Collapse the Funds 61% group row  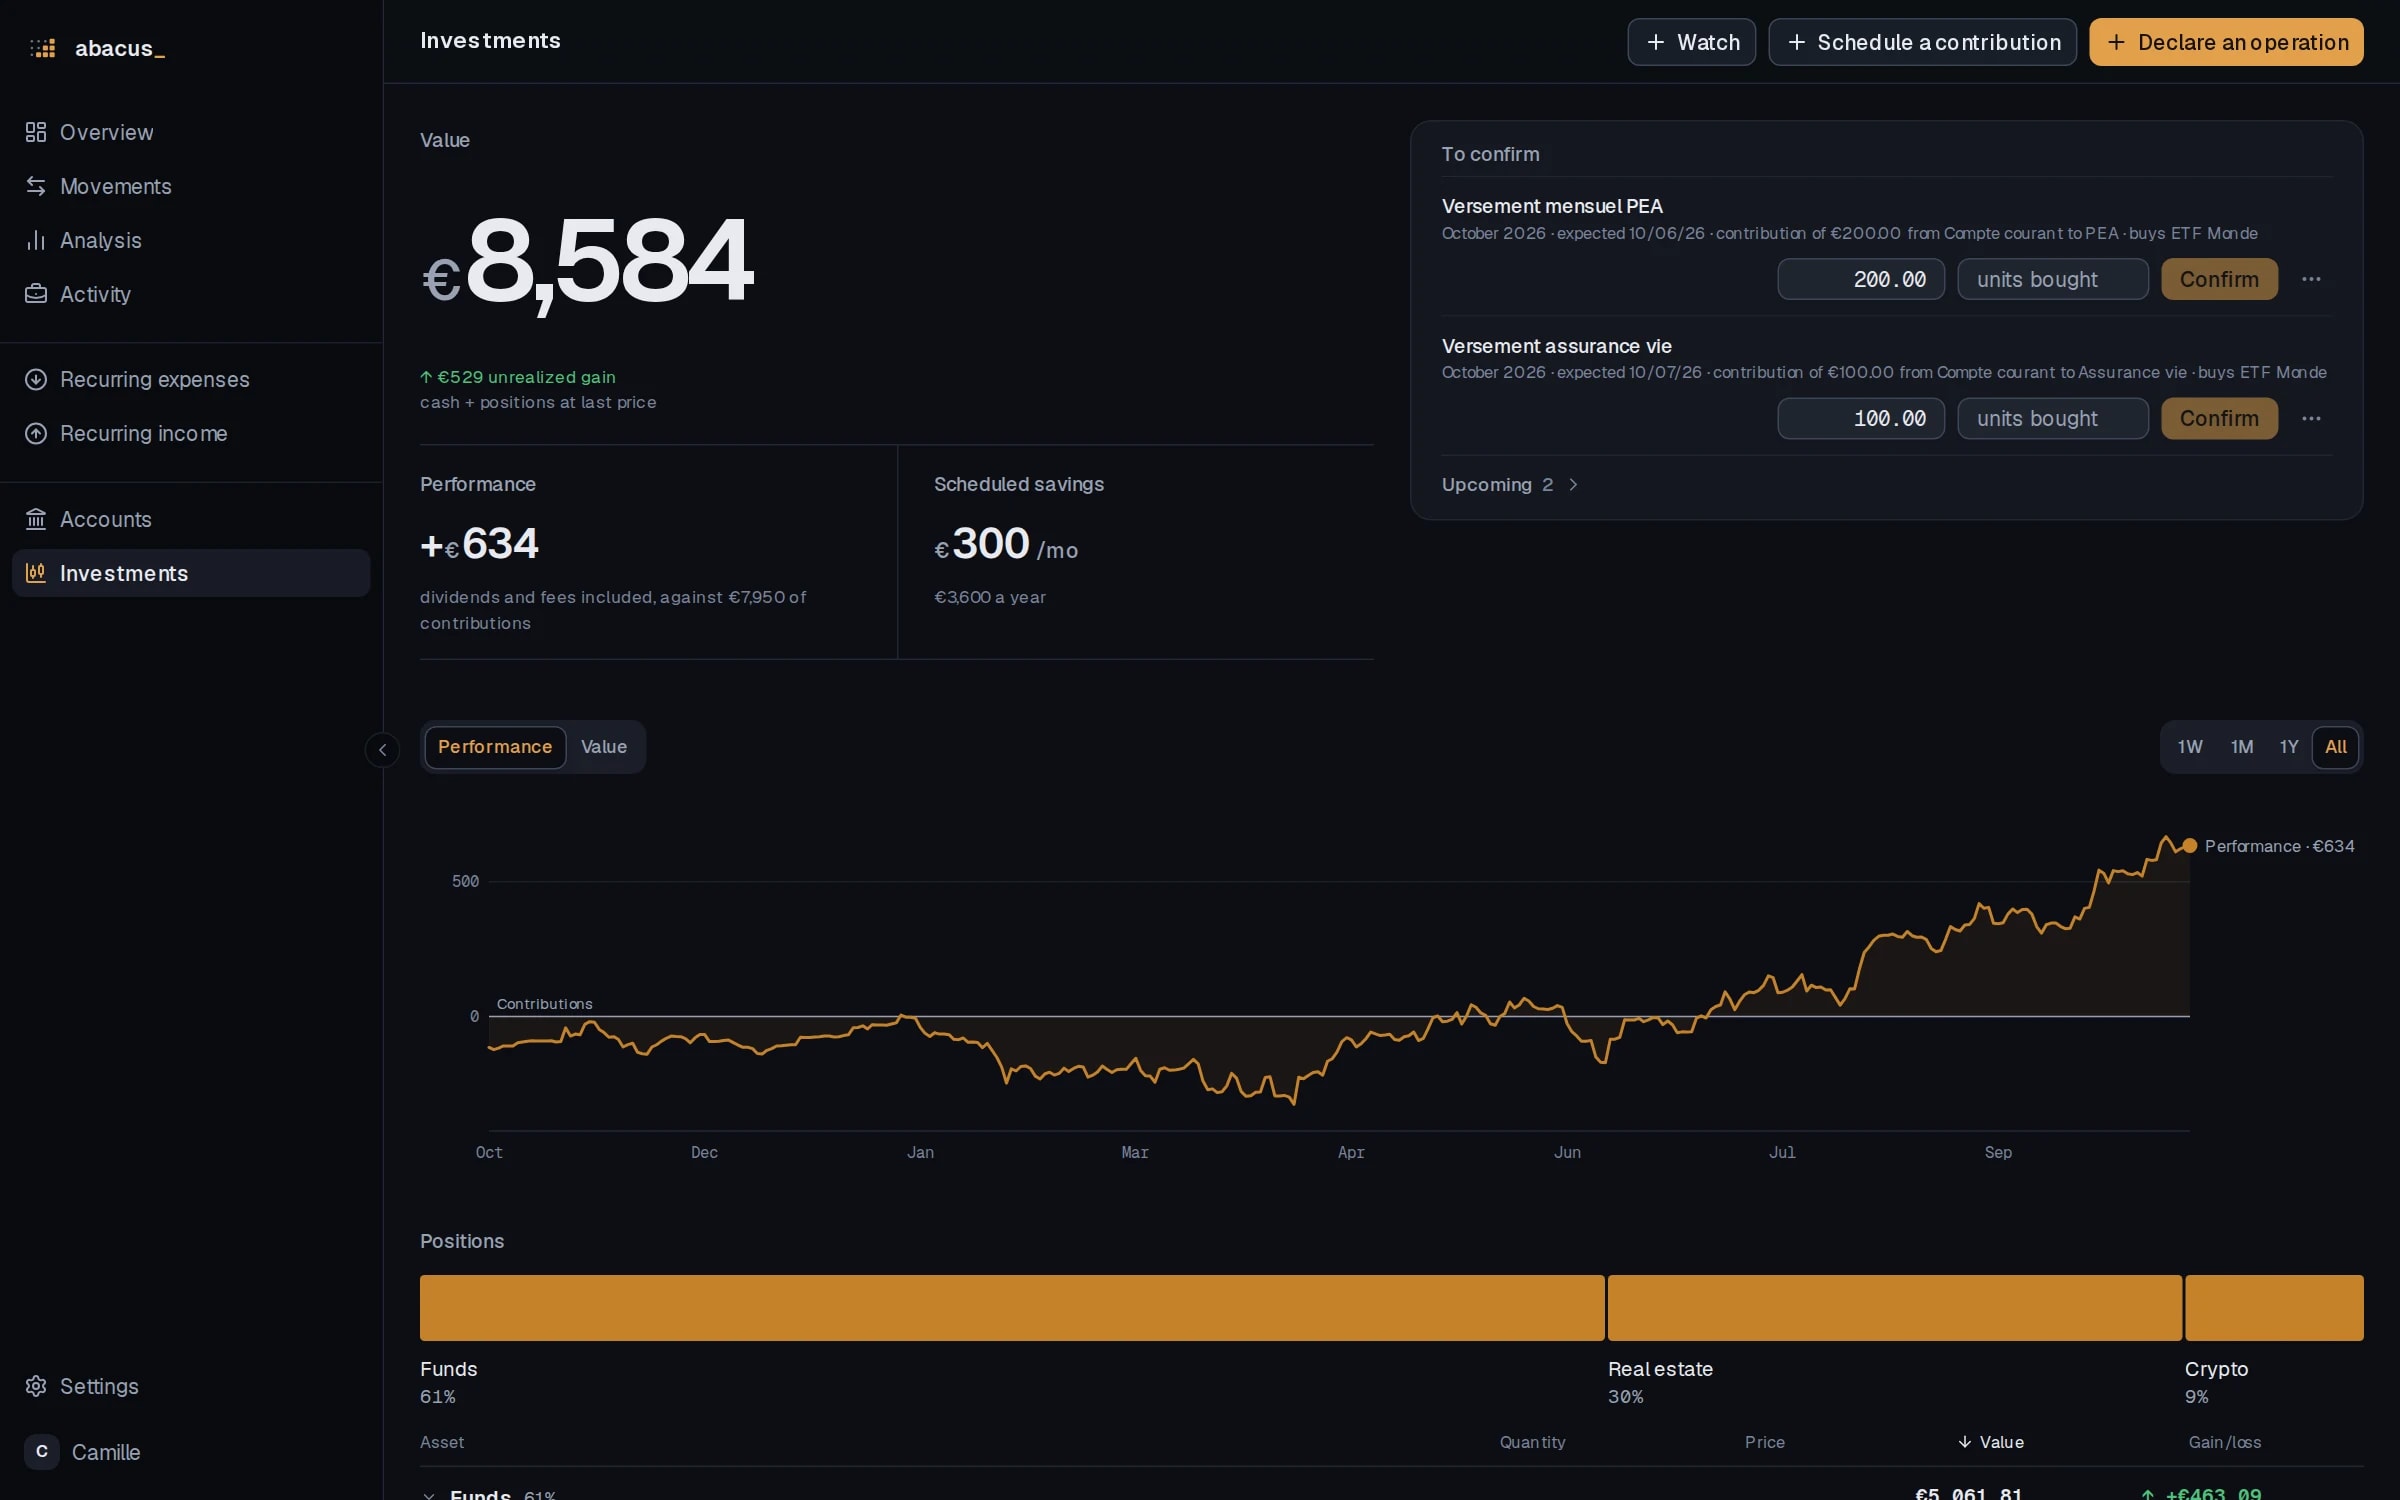point(429,1495)
